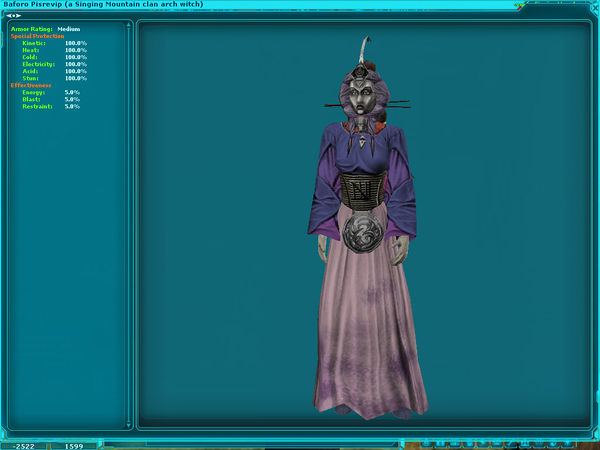This screenshot has height=450, width=600.
Task: Click the Electricity 100.0% protection entry
Action: [54, 64]
